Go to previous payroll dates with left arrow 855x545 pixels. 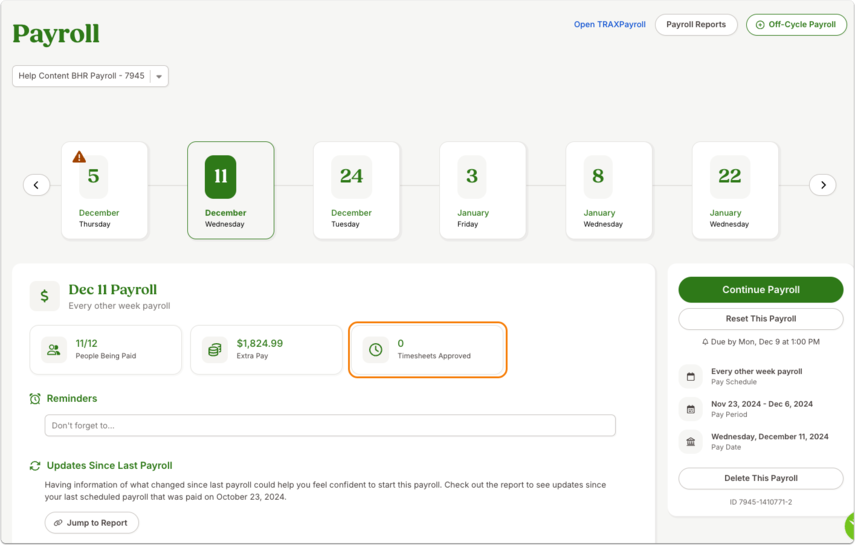coord(37,185)
